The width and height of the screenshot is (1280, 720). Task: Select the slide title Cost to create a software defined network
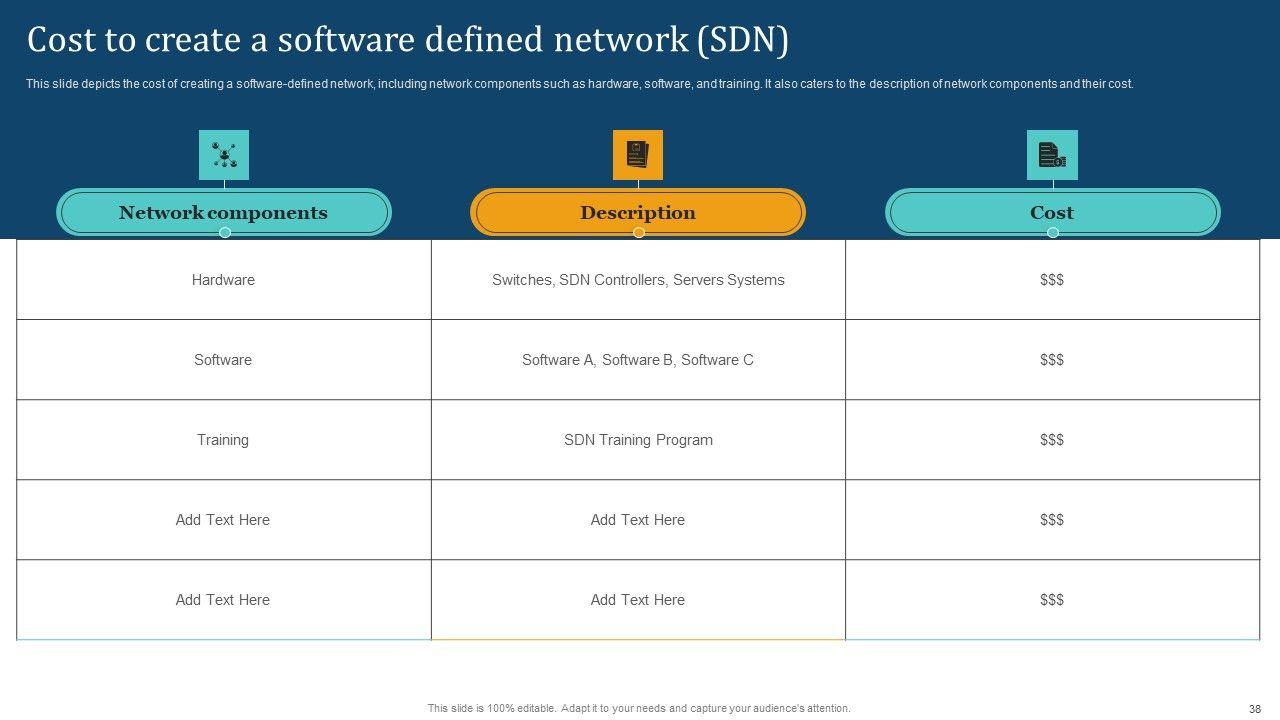[x=408, y=41]
